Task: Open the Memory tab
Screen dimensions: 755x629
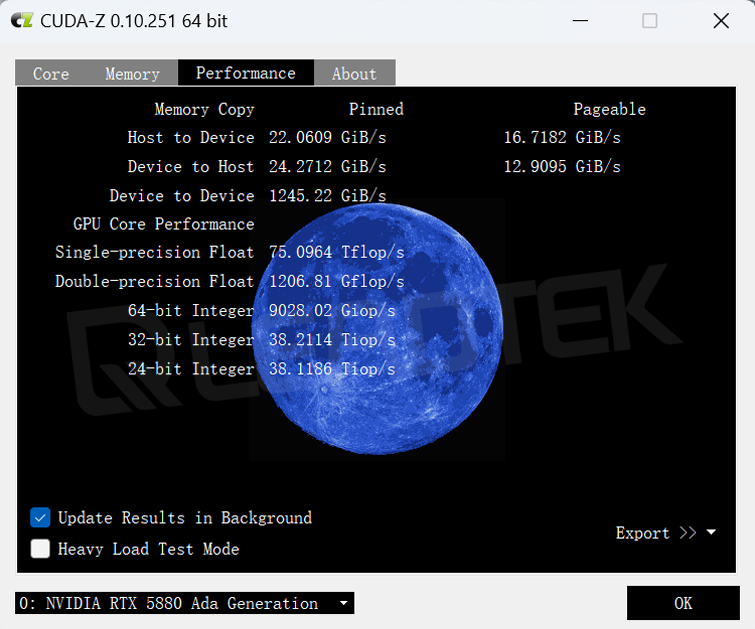Action: [132, 74]
